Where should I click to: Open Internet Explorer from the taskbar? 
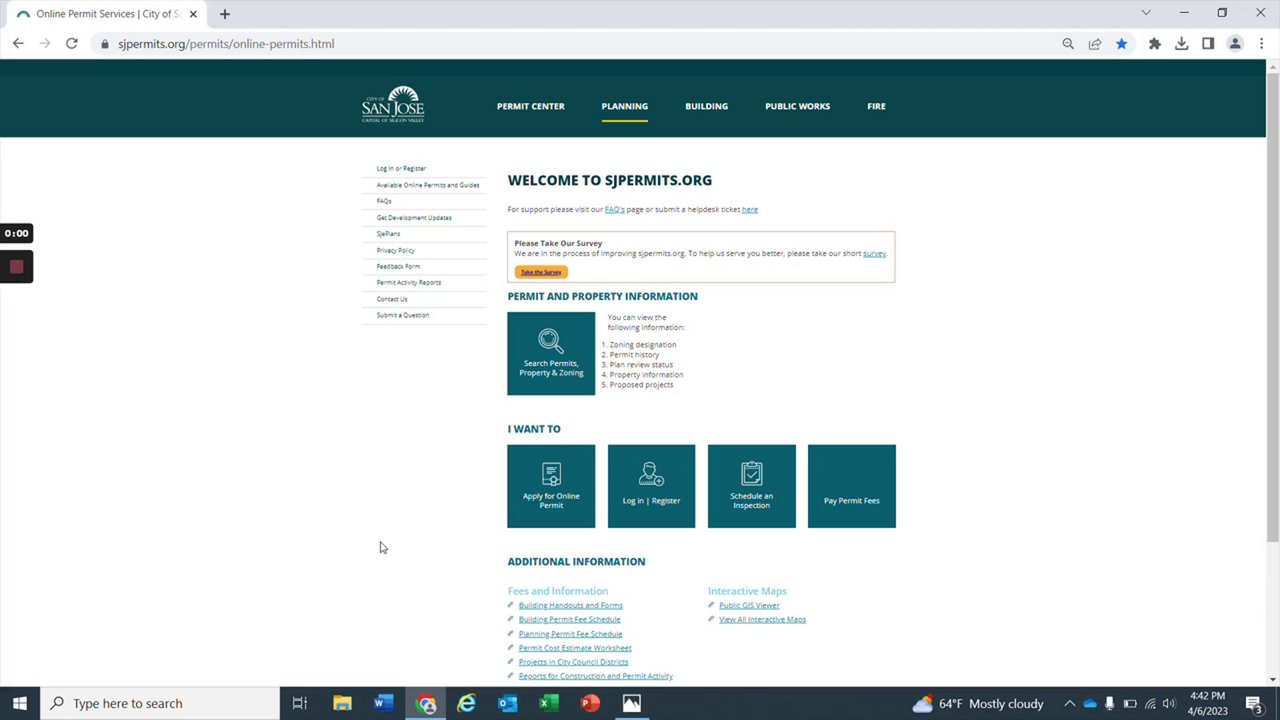click(467, 703)
